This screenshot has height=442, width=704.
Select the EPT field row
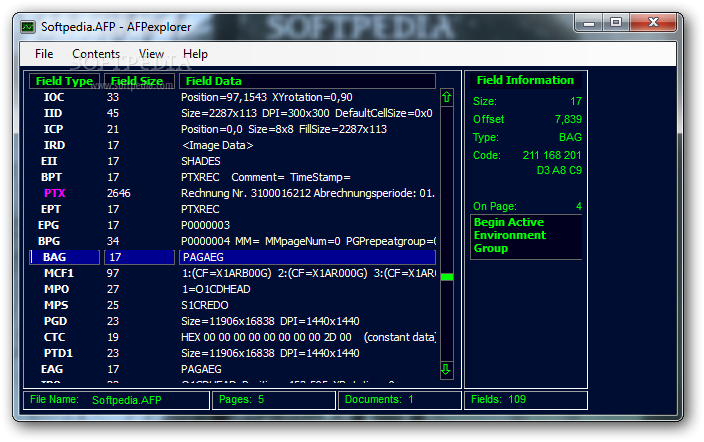pos(233,209)
